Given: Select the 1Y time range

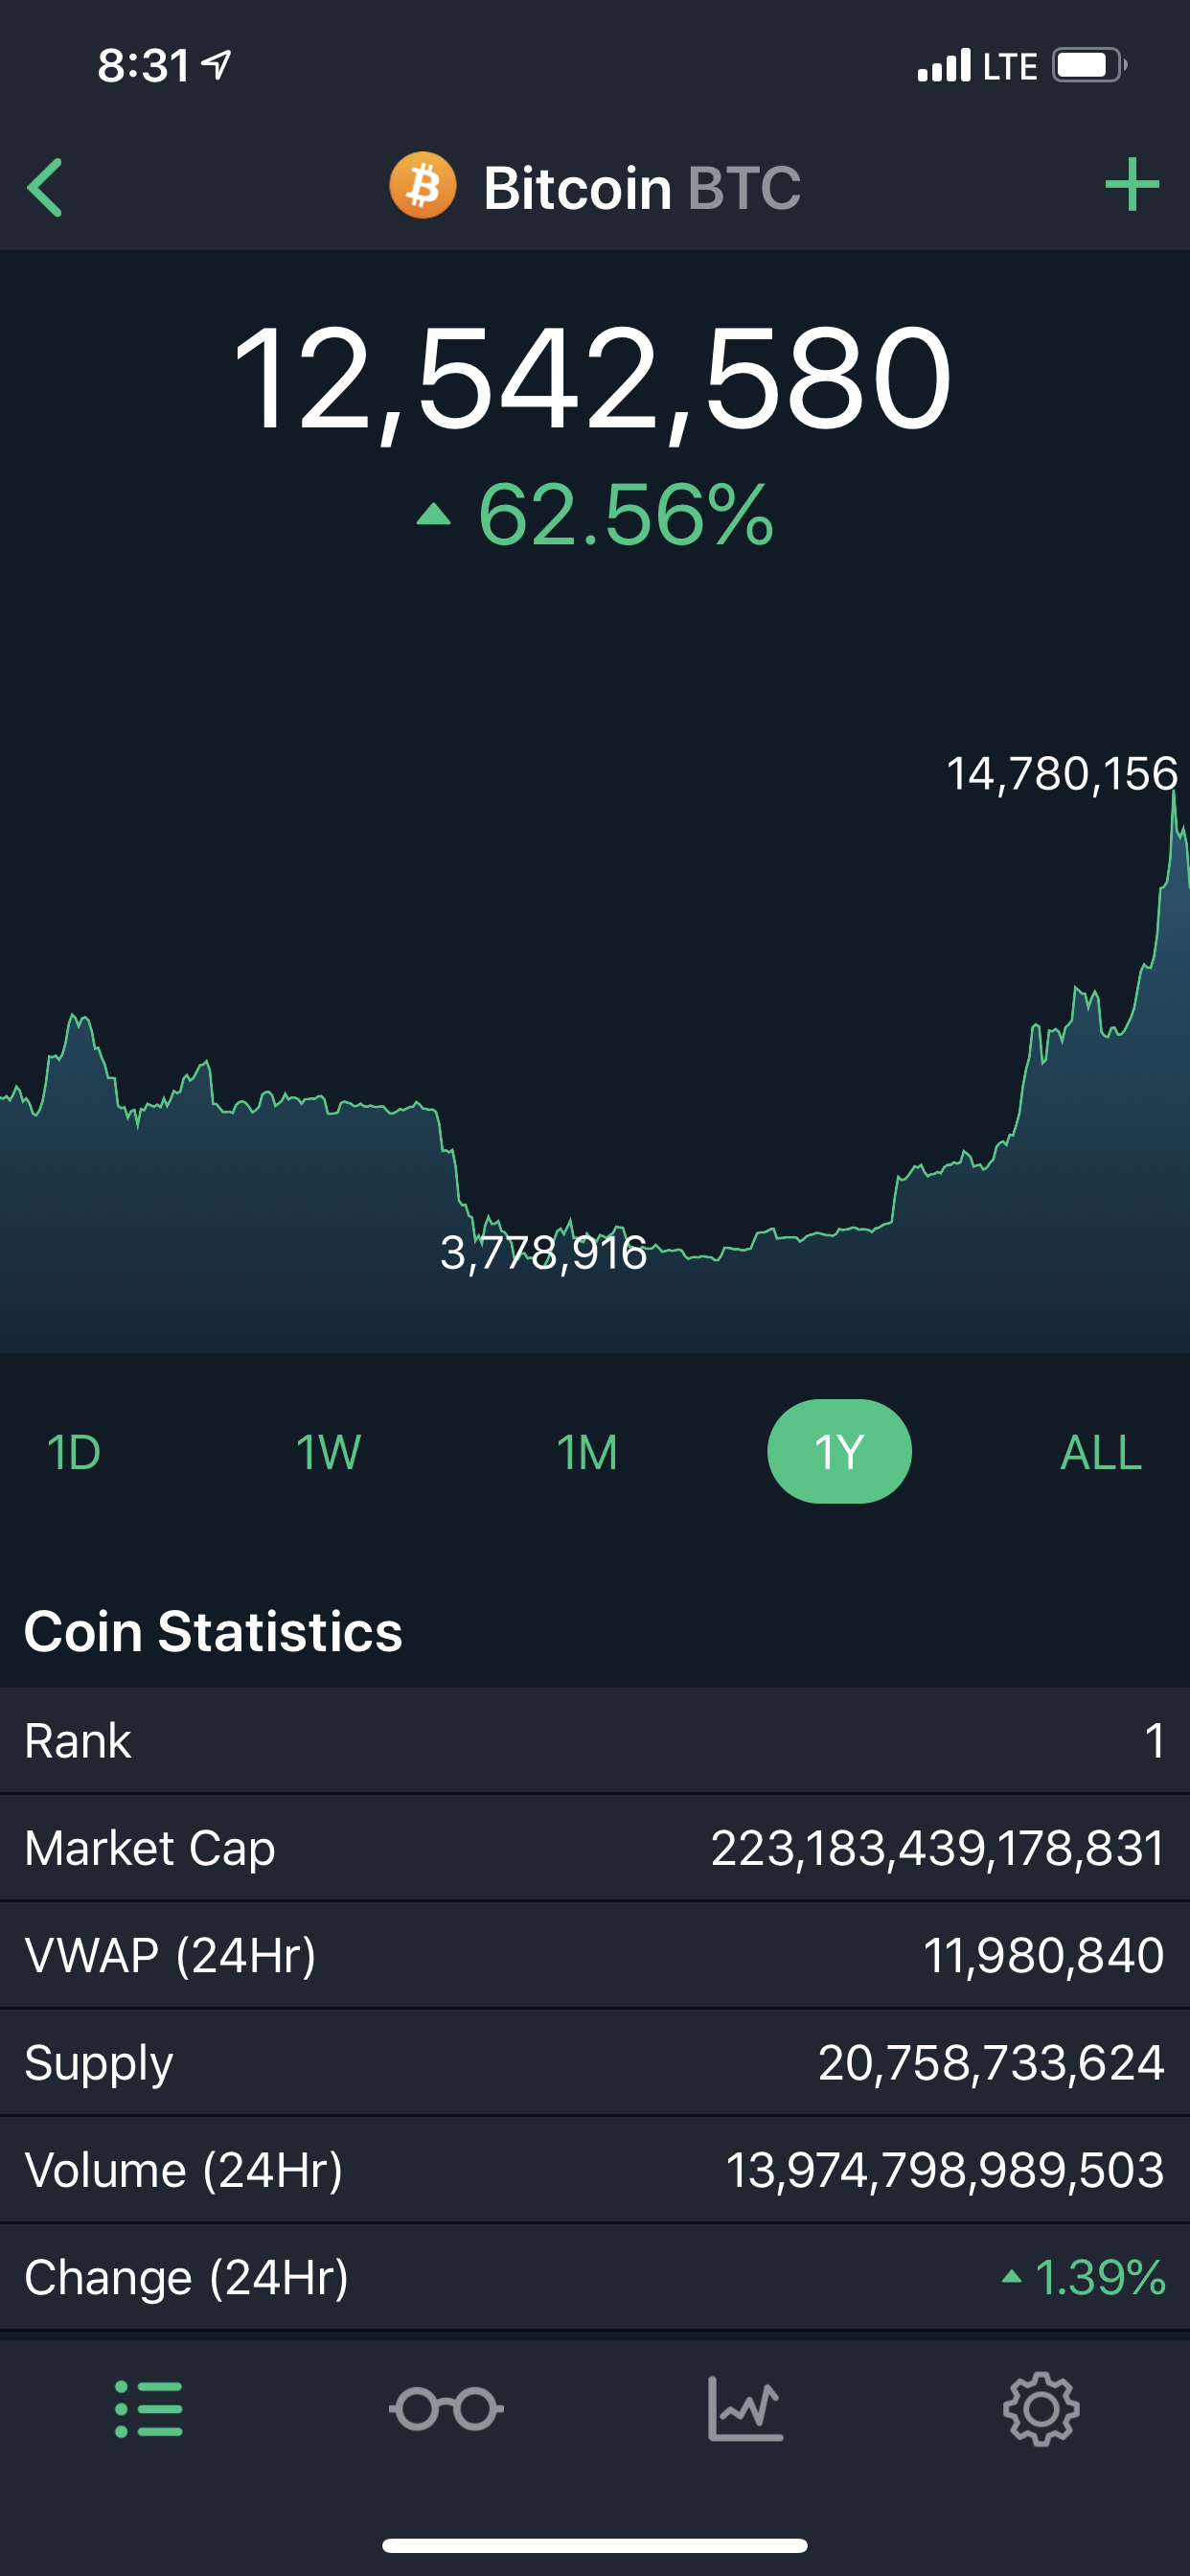Looking at the screenshot, I should (839, 1451).
